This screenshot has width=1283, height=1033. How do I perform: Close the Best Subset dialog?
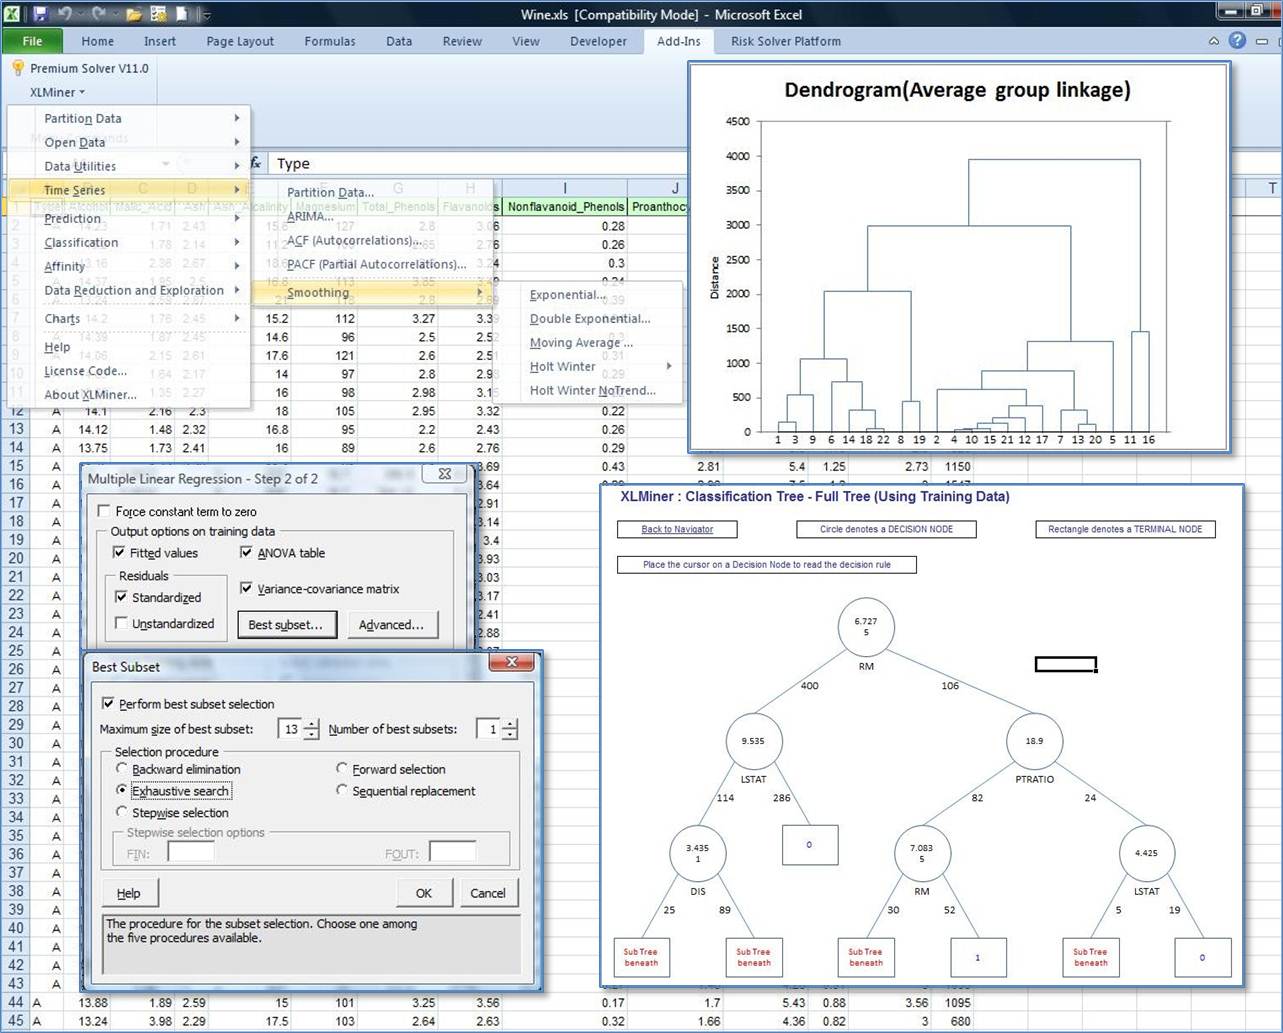tap(512, 662)
